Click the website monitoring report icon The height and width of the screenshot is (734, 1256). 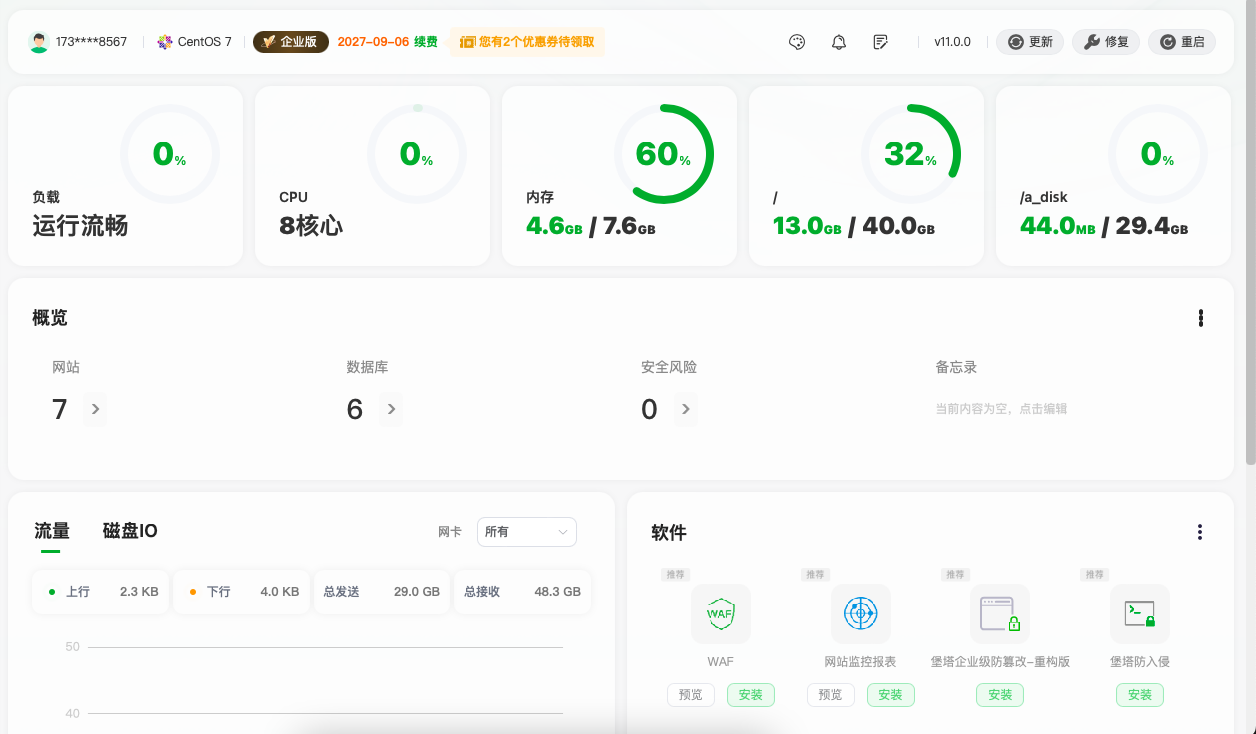(860, 613)
